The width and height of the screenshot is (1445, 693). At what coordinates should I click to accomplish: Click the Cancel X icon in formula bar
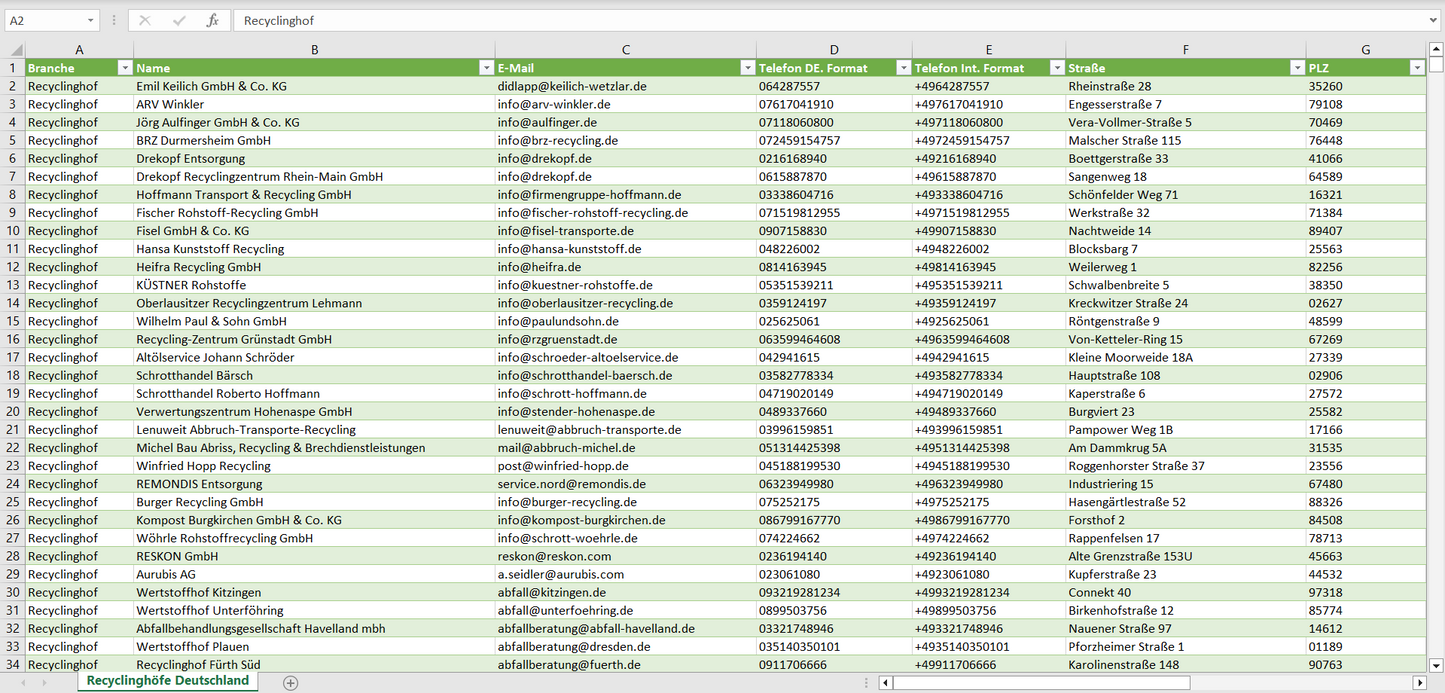click(145, 20)
